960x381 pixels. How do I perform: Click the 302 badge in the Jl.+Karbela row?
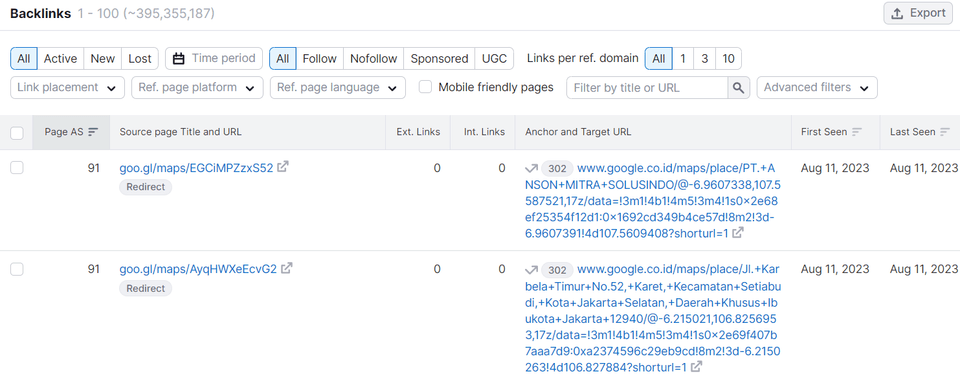pyautogui.click(x=557, y=270)
